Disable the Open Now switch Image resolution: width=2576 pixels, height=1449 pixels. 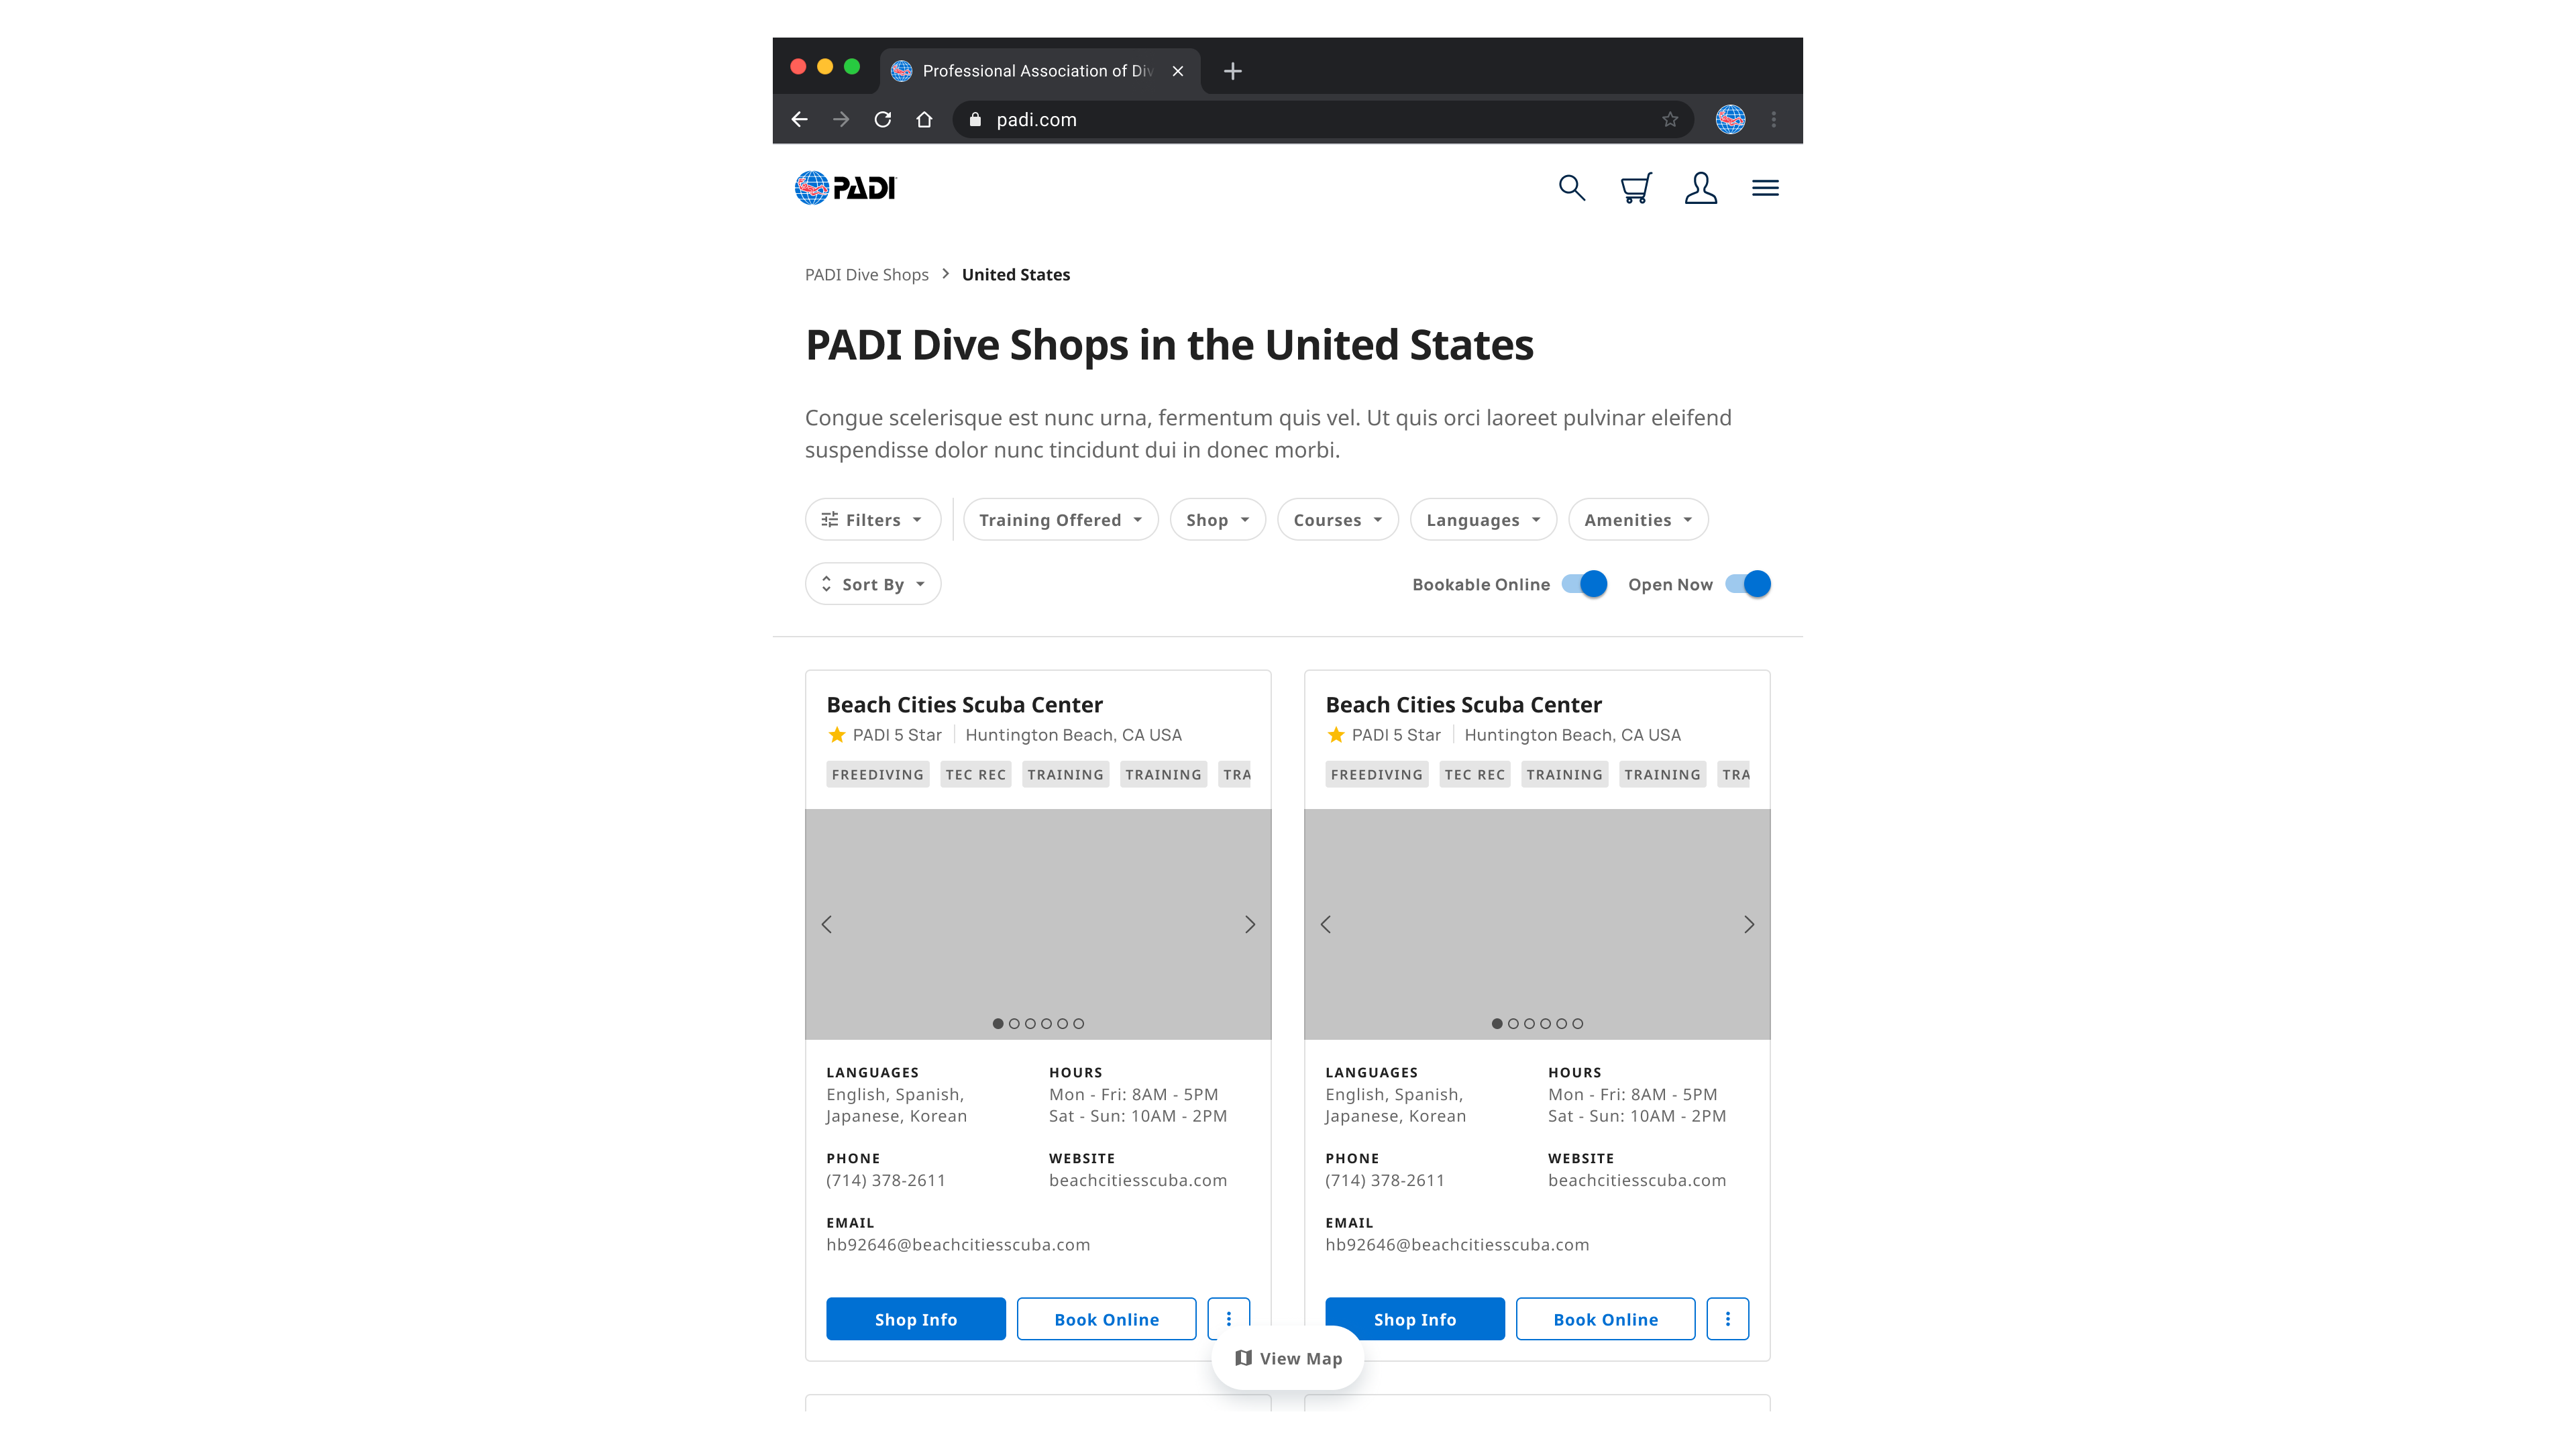pyautogui.click(x=1747, y=584)
